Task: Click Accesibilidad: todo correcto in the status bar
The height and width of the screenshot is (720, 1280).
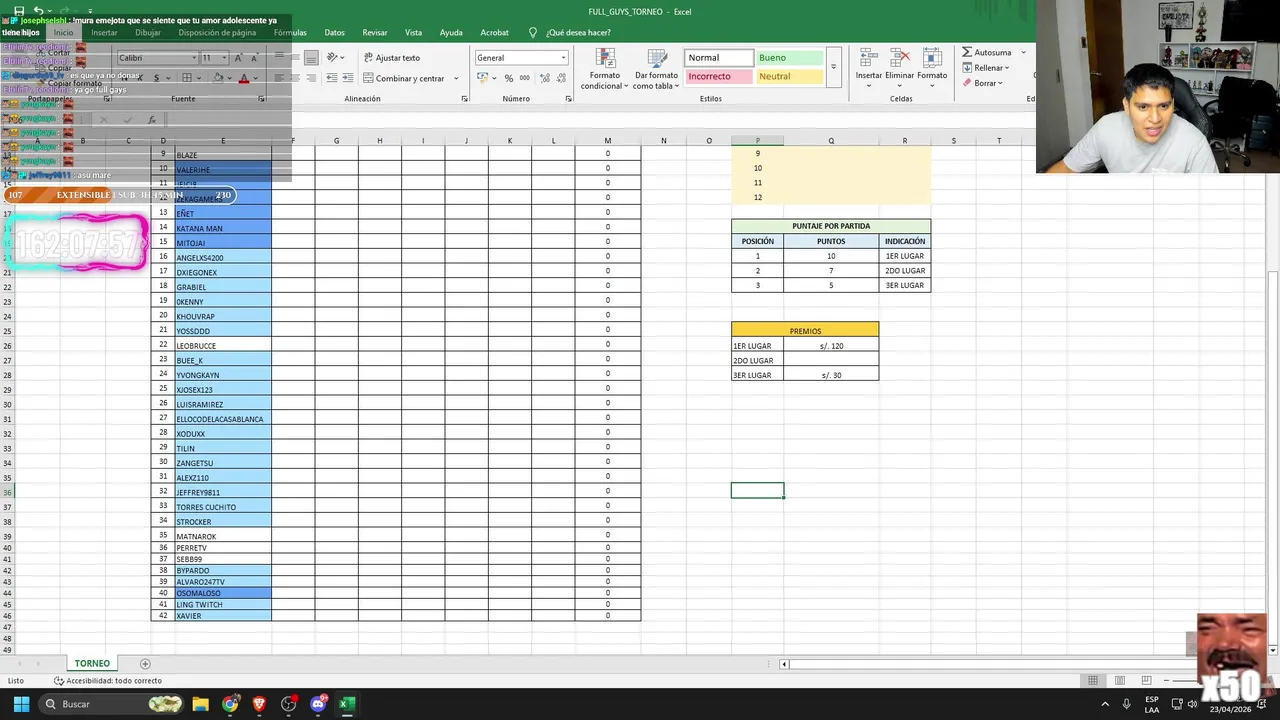Action: 108,681
